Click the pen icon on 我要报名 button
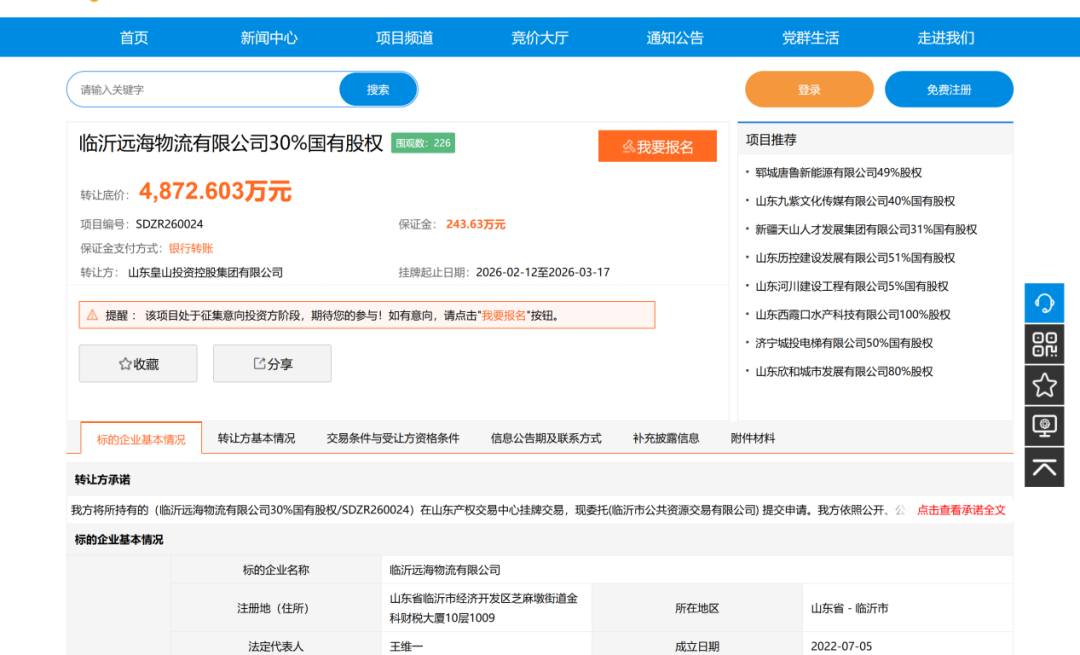 tap(631, 145)
